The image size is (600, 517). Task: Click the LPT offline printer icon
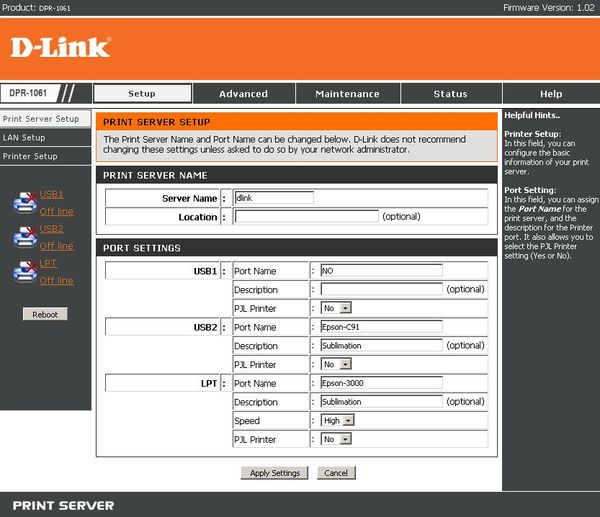click(x=25, y=271)
